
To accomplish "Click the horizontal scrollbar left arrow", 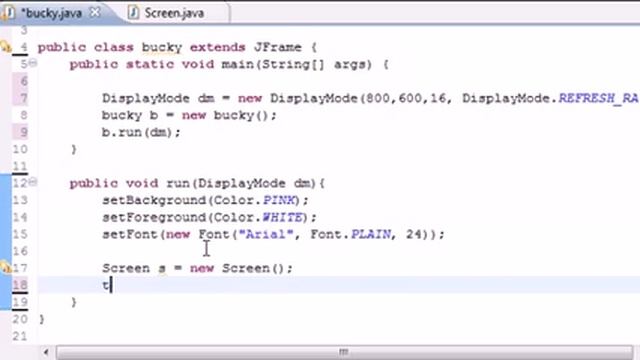I will point(46,352).
